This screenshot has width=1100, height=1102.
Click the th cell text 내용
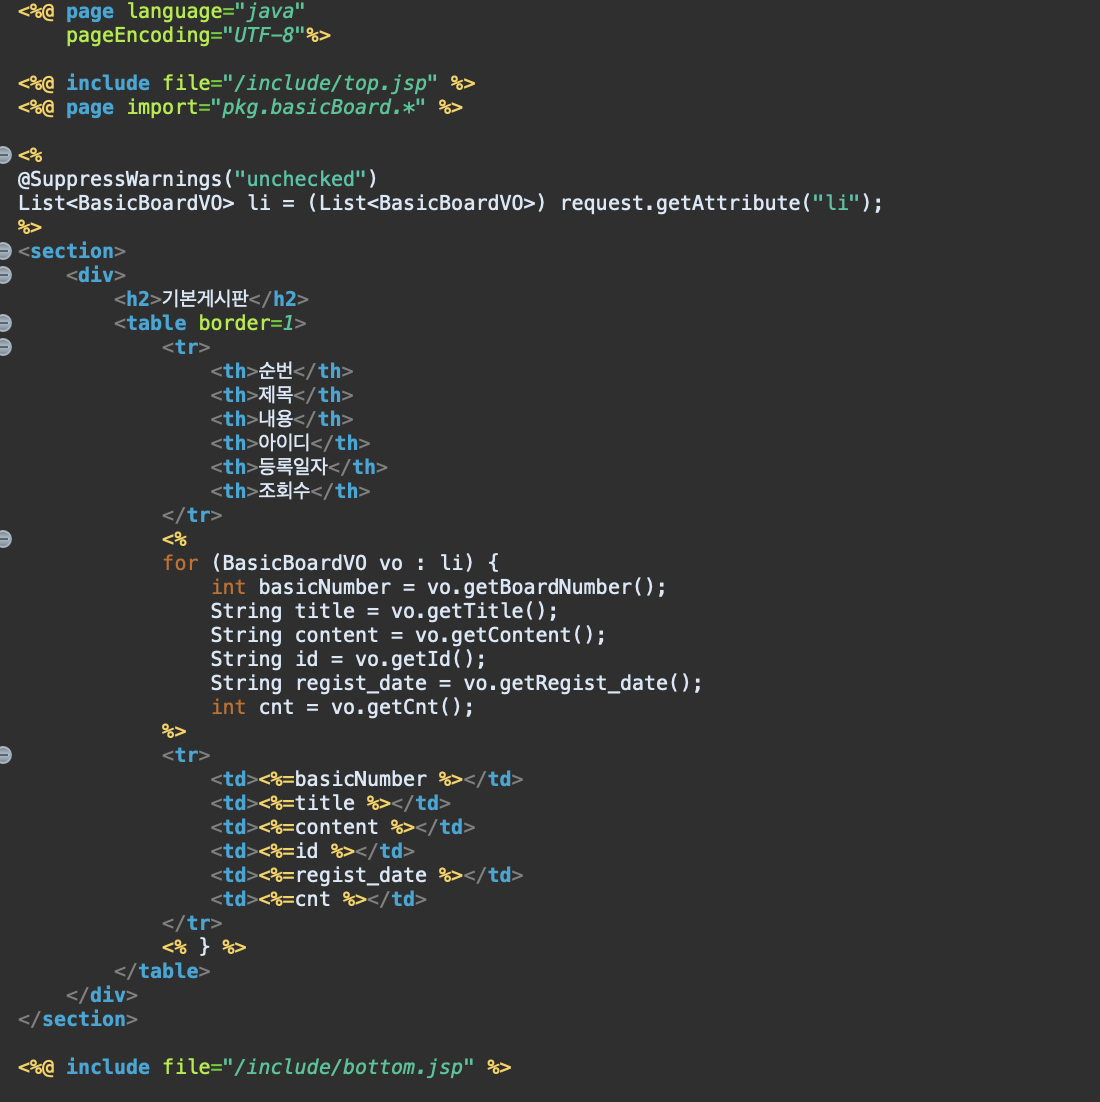point(276,419)
